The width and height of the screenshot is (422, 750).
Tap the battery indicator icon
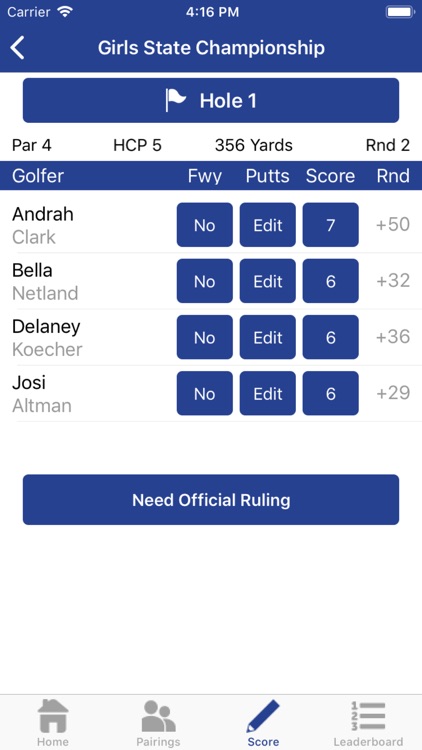pos(400,12)
